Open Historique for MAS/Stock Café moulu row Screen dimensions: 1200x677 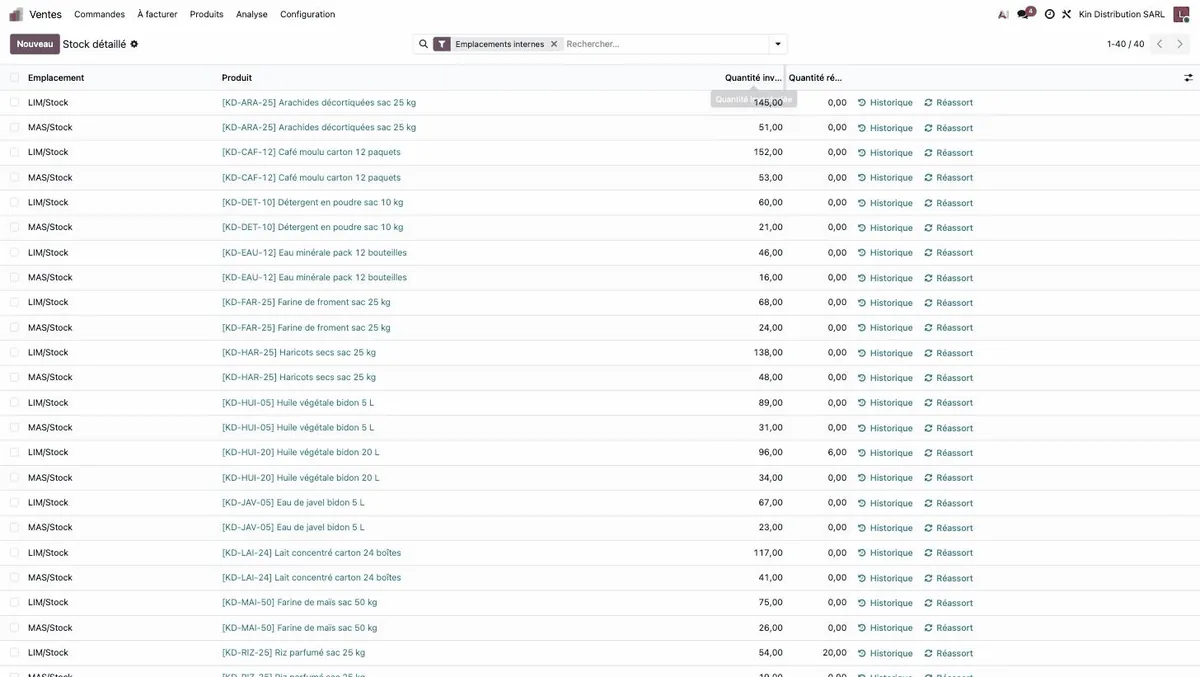[x=885, y=178]
